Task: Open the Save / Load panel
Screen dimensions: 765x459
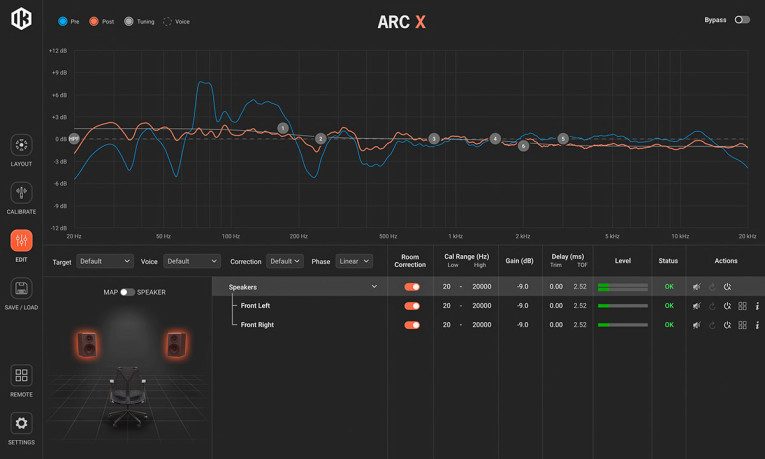Action: click(21, 292)
